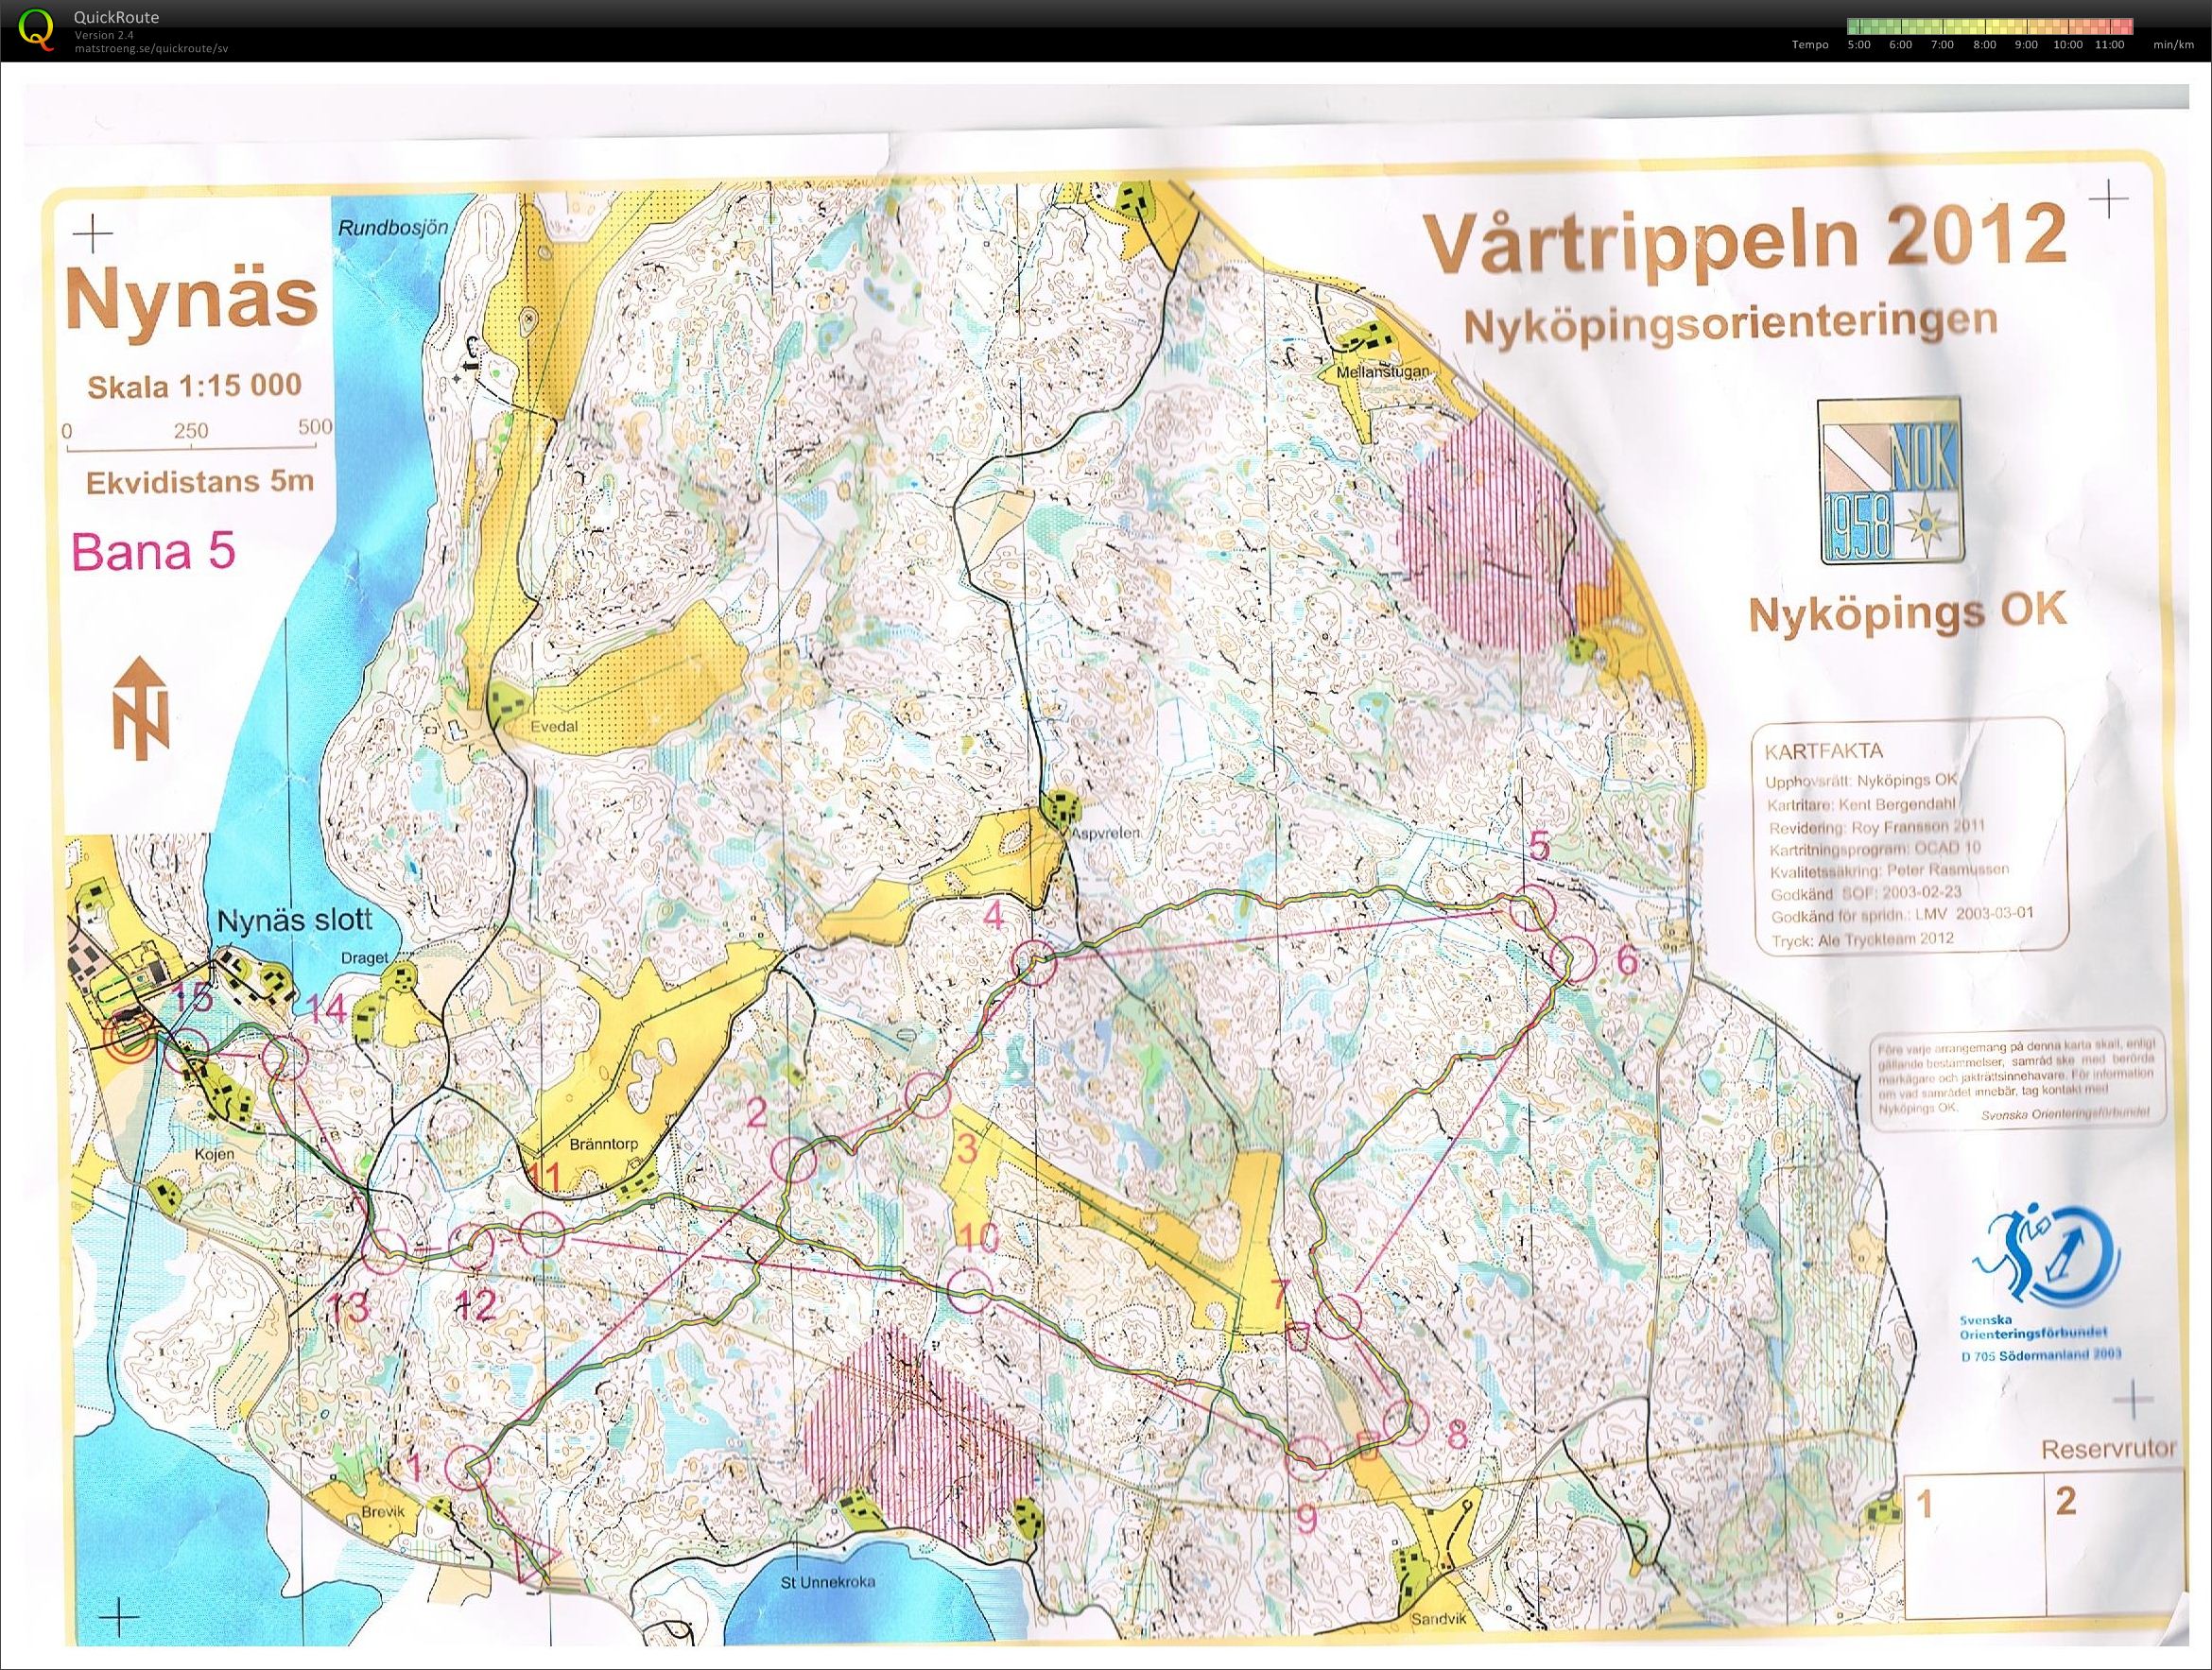Select control circle 8 on the map
Viewport: 2212px width, 1670px height.
coord(1406,1423)
